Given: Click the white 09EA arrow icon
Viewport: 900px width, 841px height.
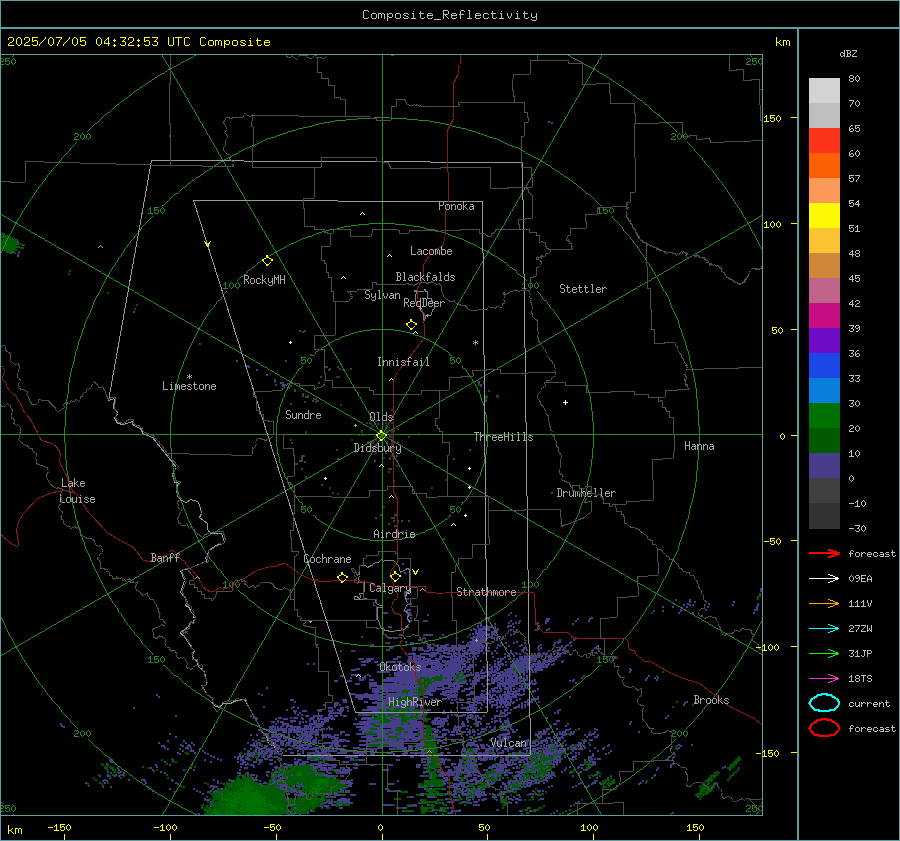Looking at the screenshot, I should click(x=824, y=579).
